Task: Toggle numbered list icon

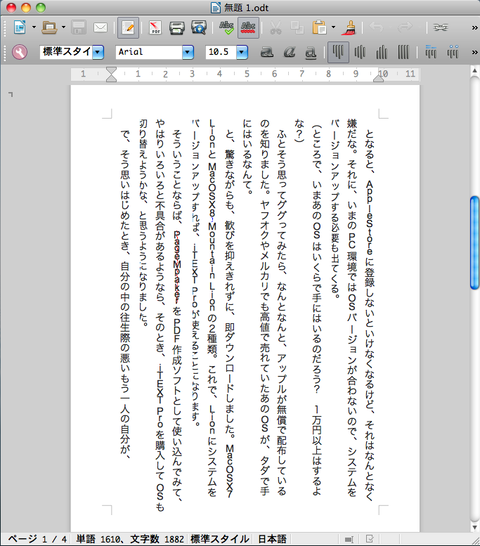Action: point(431,52)
